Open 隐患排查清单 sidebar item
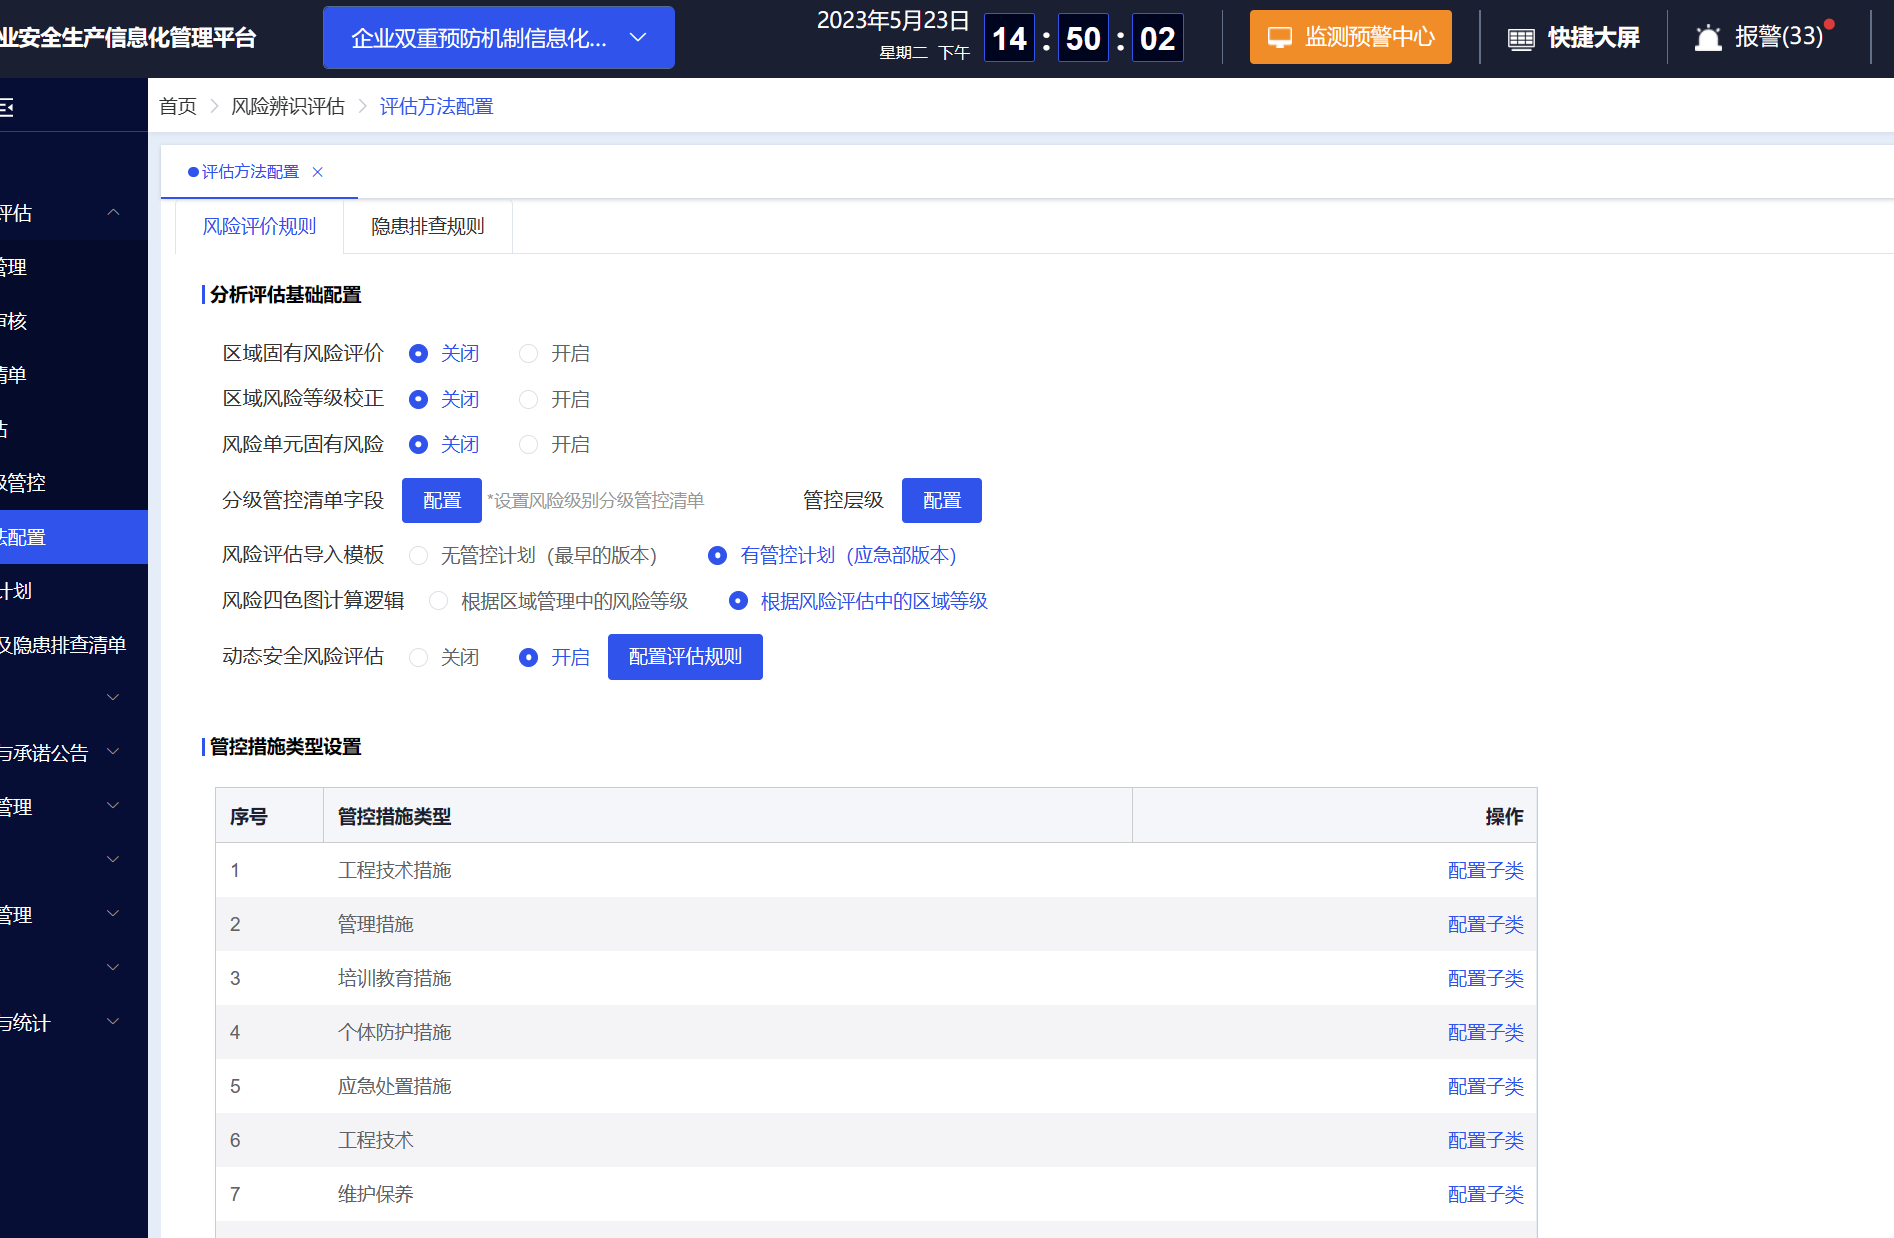1894x1238 pixels. pyautogui.click(x=74, y=645)
